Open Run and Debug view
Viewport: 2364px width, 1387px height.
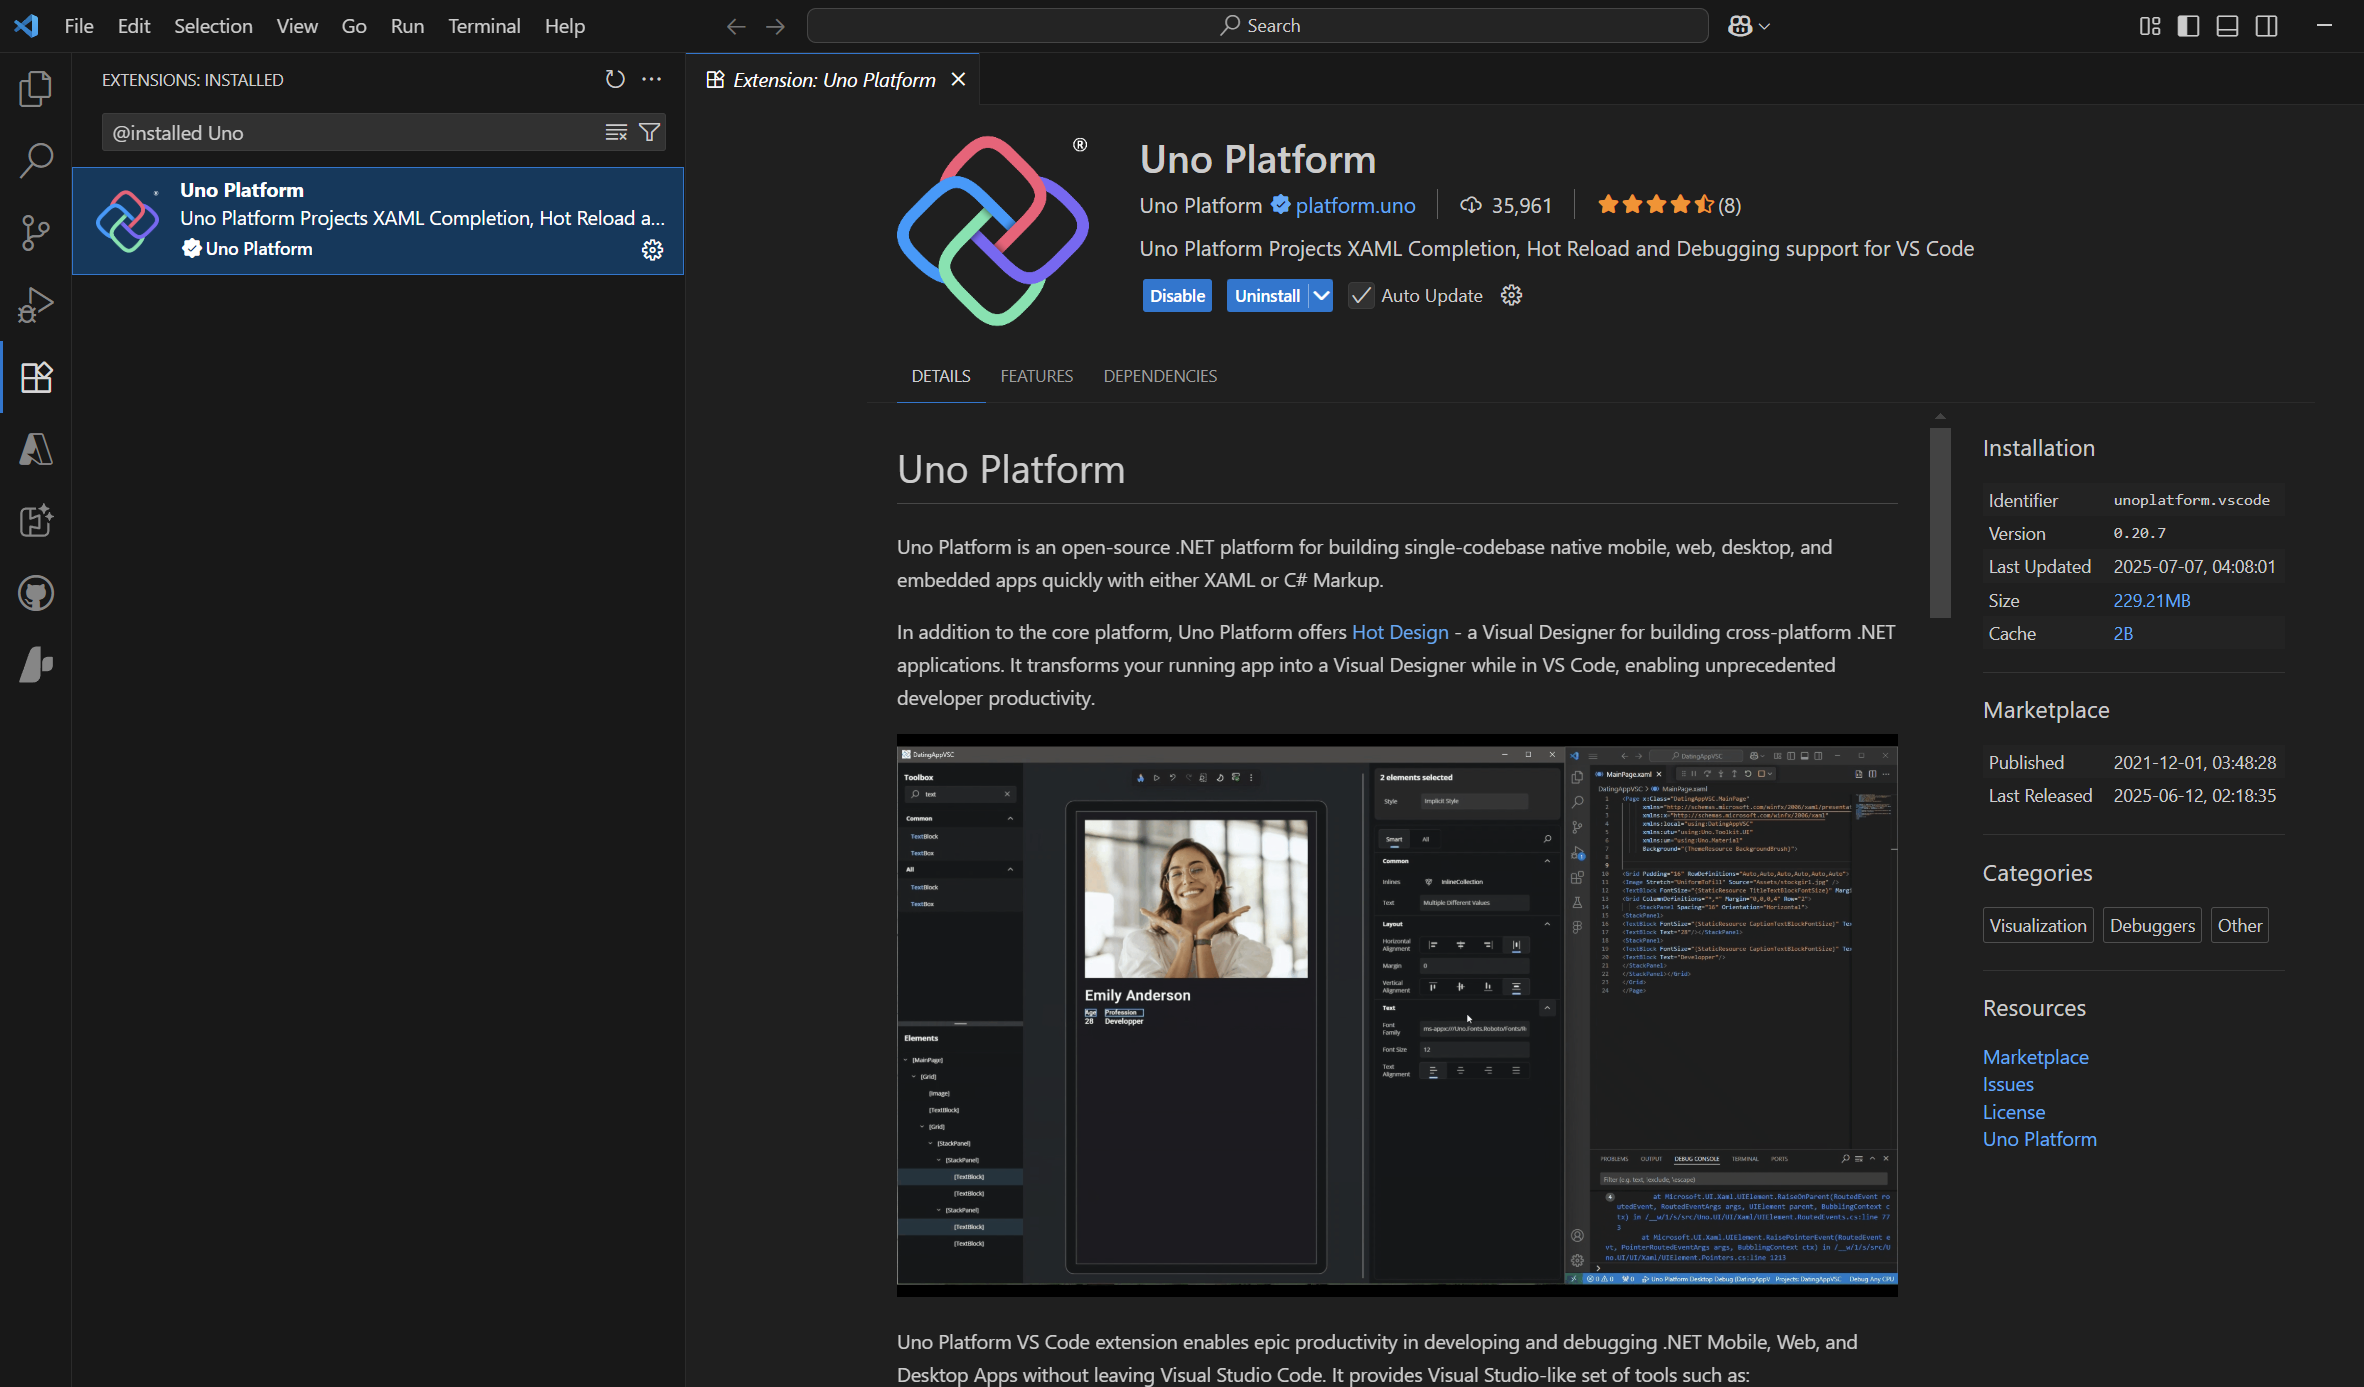click(x=36, y=305)
